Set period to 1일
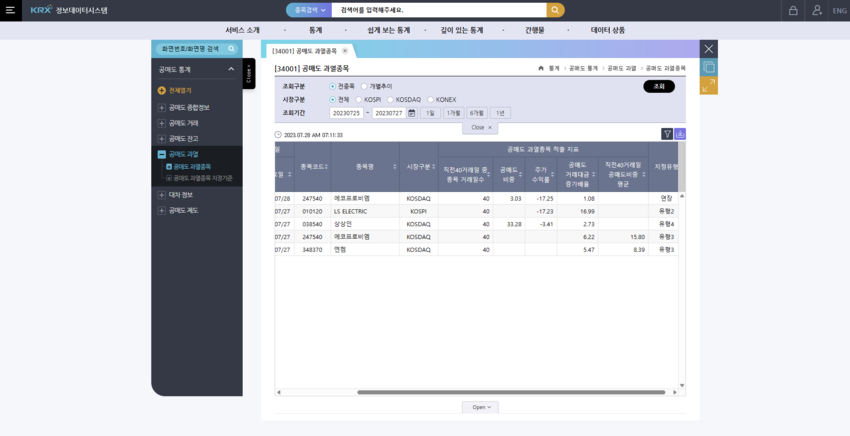 [x=430, y=113]
